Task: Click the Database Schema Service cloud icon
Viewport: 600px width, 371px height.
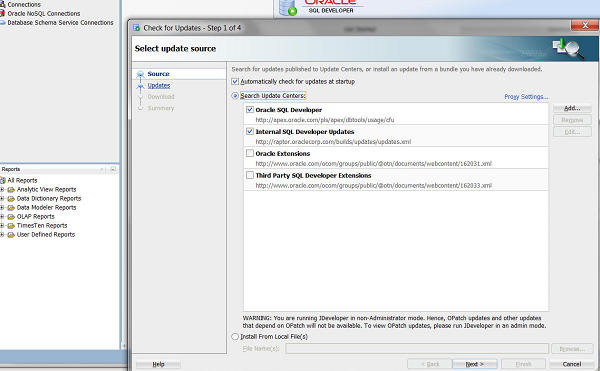Action: tap(2, 23)
